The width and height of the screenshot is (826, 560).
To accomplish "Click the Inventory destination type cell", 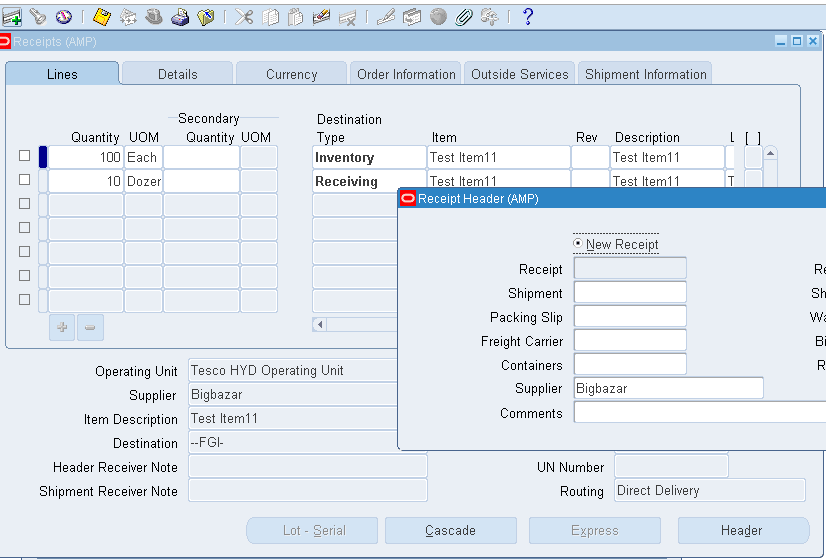I will coord(369,158).
